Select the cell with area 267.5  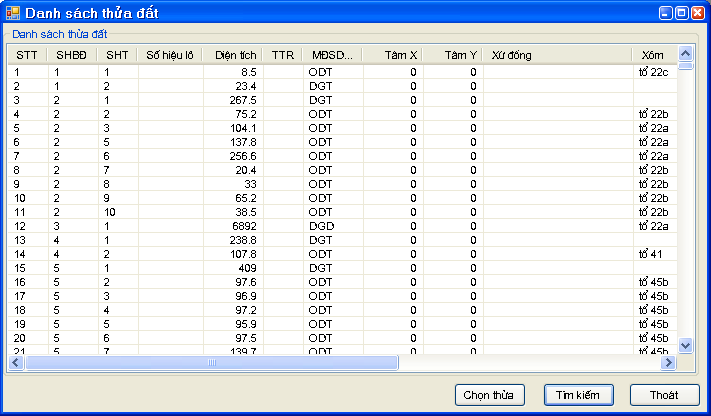pyautogui.click(x=231, y=100)
